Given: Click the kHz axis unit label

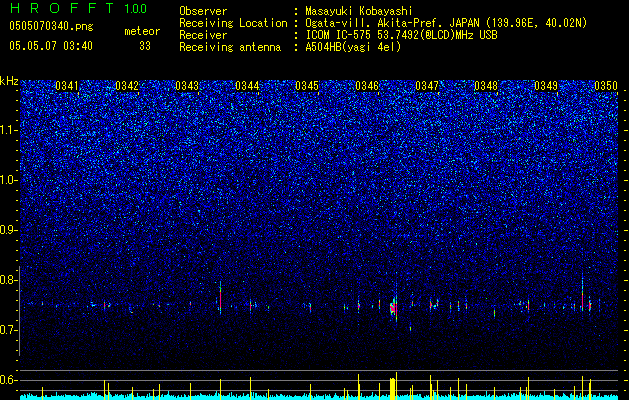Looking at the screenshot, I should click(x=9, y=81).
